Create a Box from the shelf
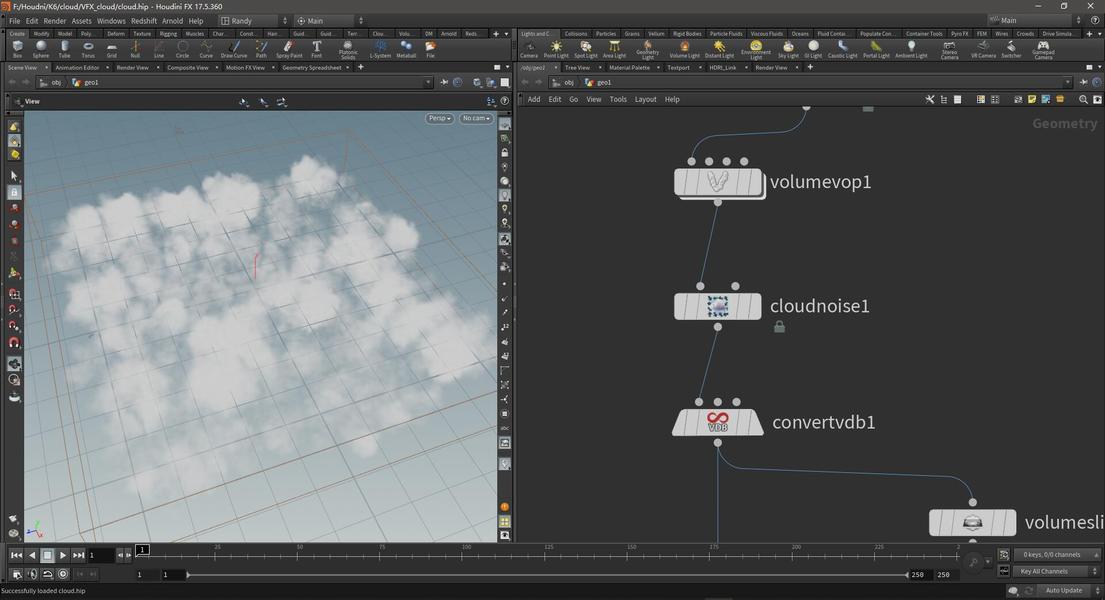This screenshot has width=1105, height=600. click(17, 49)
